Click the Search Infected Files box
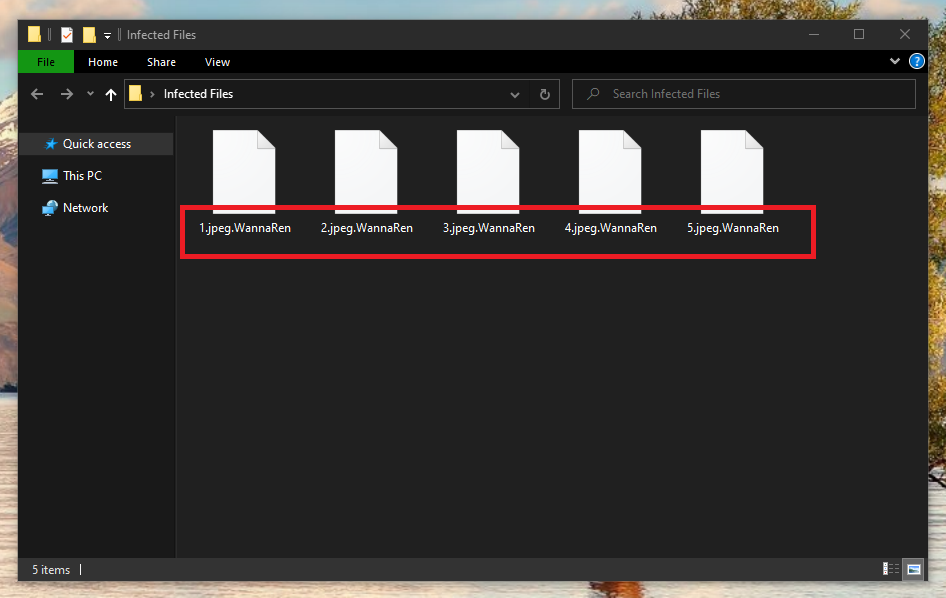 click(x=743, y=94)
